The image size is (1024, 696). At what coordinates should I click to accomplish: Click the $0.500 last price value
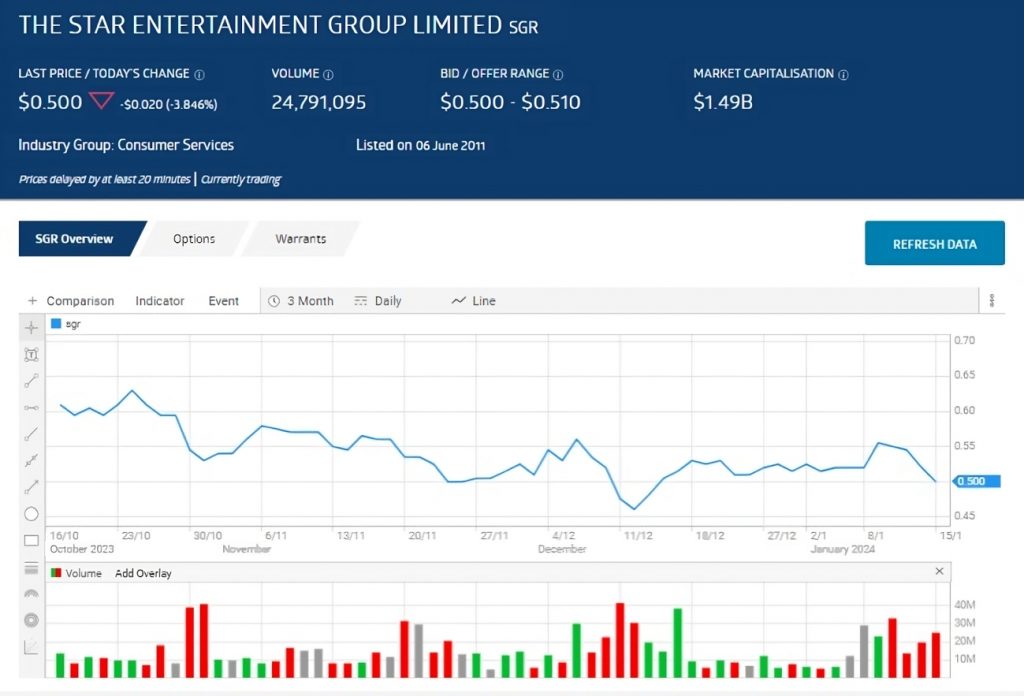pos(50,102)
